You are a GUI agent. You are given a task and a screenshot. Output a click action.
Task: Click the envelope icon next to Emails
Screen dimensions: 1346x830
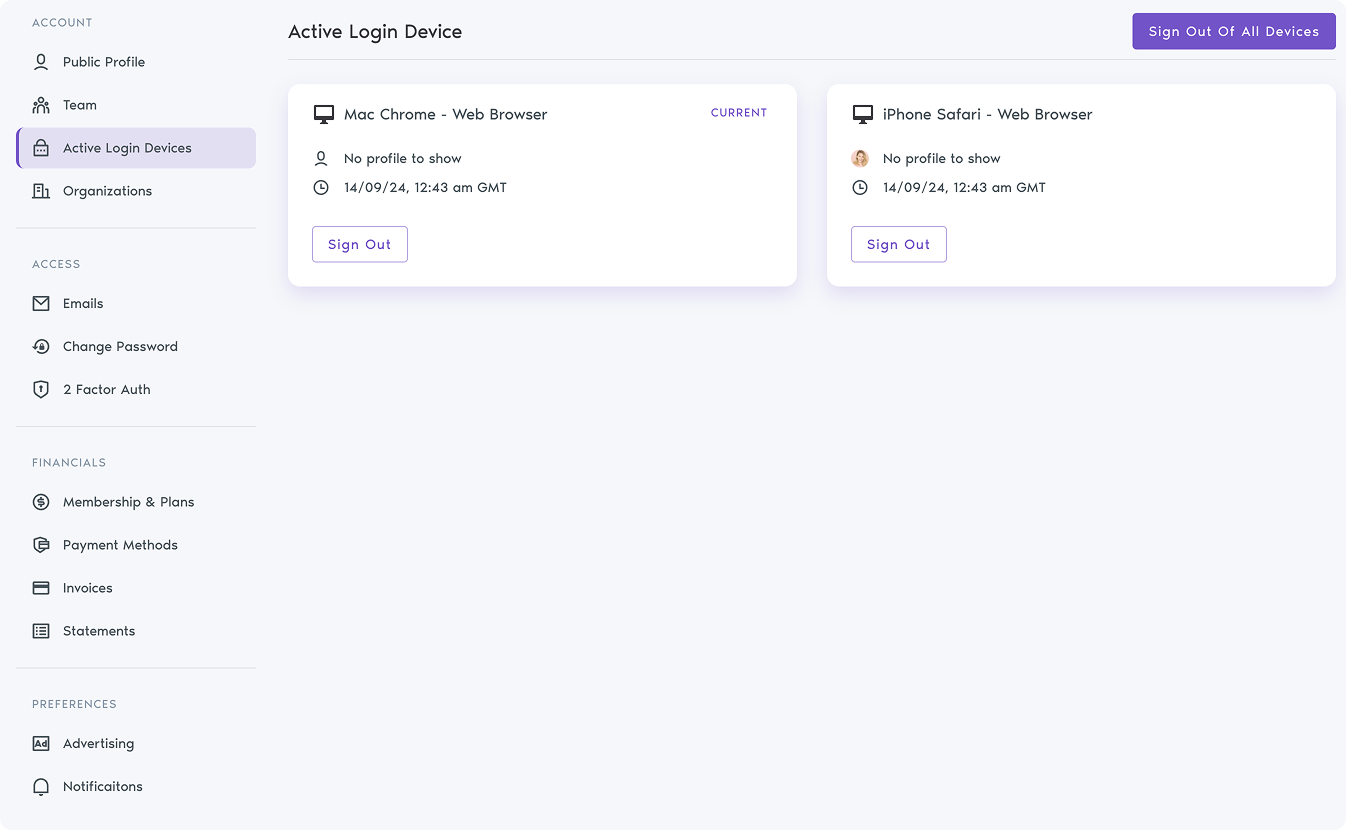40,303
